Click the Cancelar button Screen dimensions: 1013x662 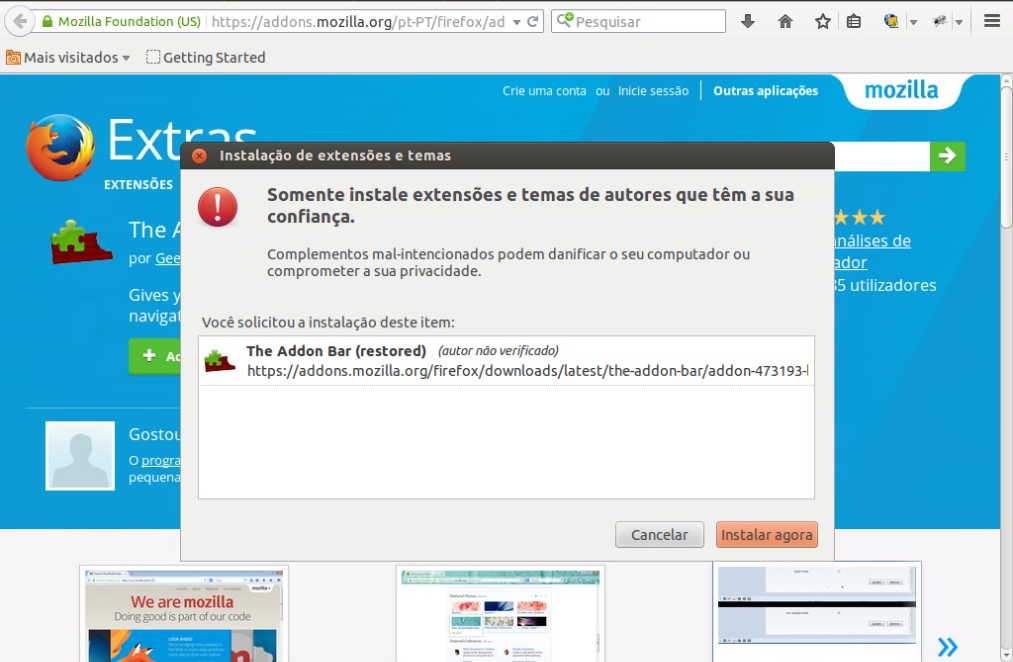click(659, 535)
